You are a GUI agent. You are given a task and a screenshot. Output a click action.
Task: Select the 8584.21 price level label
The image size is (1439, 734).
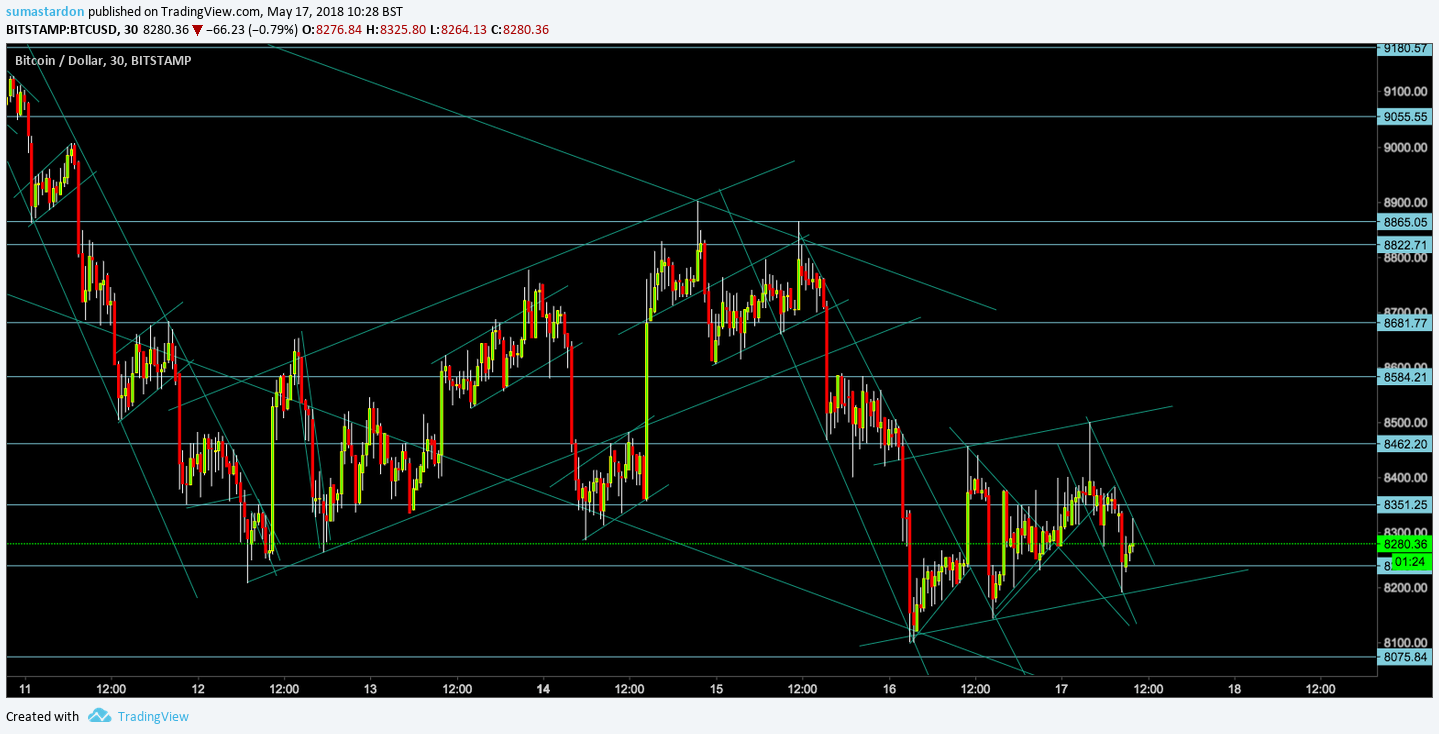(1405, 377)
